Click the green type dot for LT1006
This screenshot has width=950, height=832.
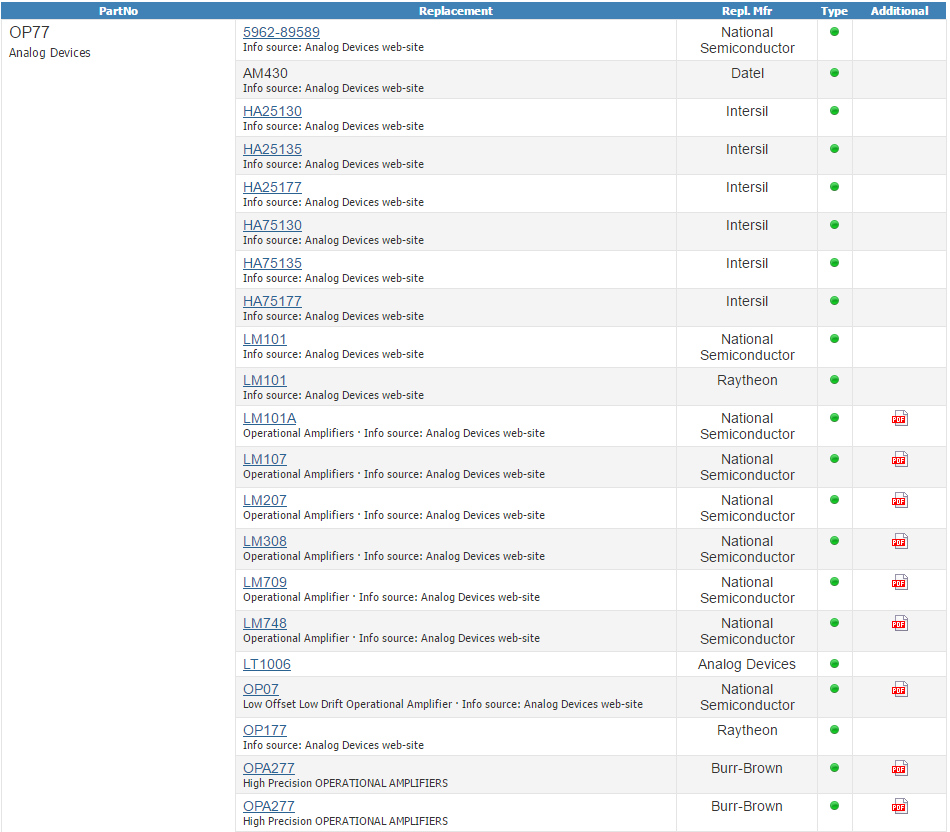[834, 664]
